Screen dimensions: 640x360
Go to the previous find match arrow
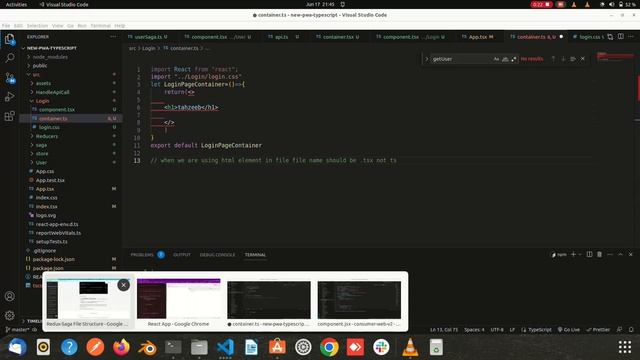point(553,59)
